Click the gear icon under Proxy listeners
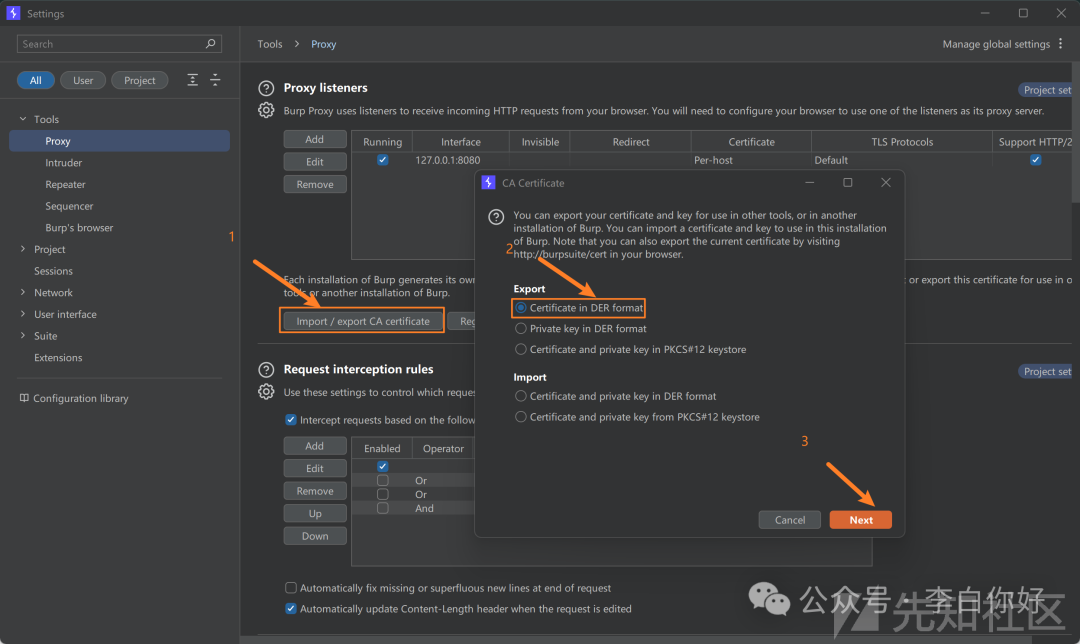This screenshot has width=1080, height=644. [x=266, y=110]
